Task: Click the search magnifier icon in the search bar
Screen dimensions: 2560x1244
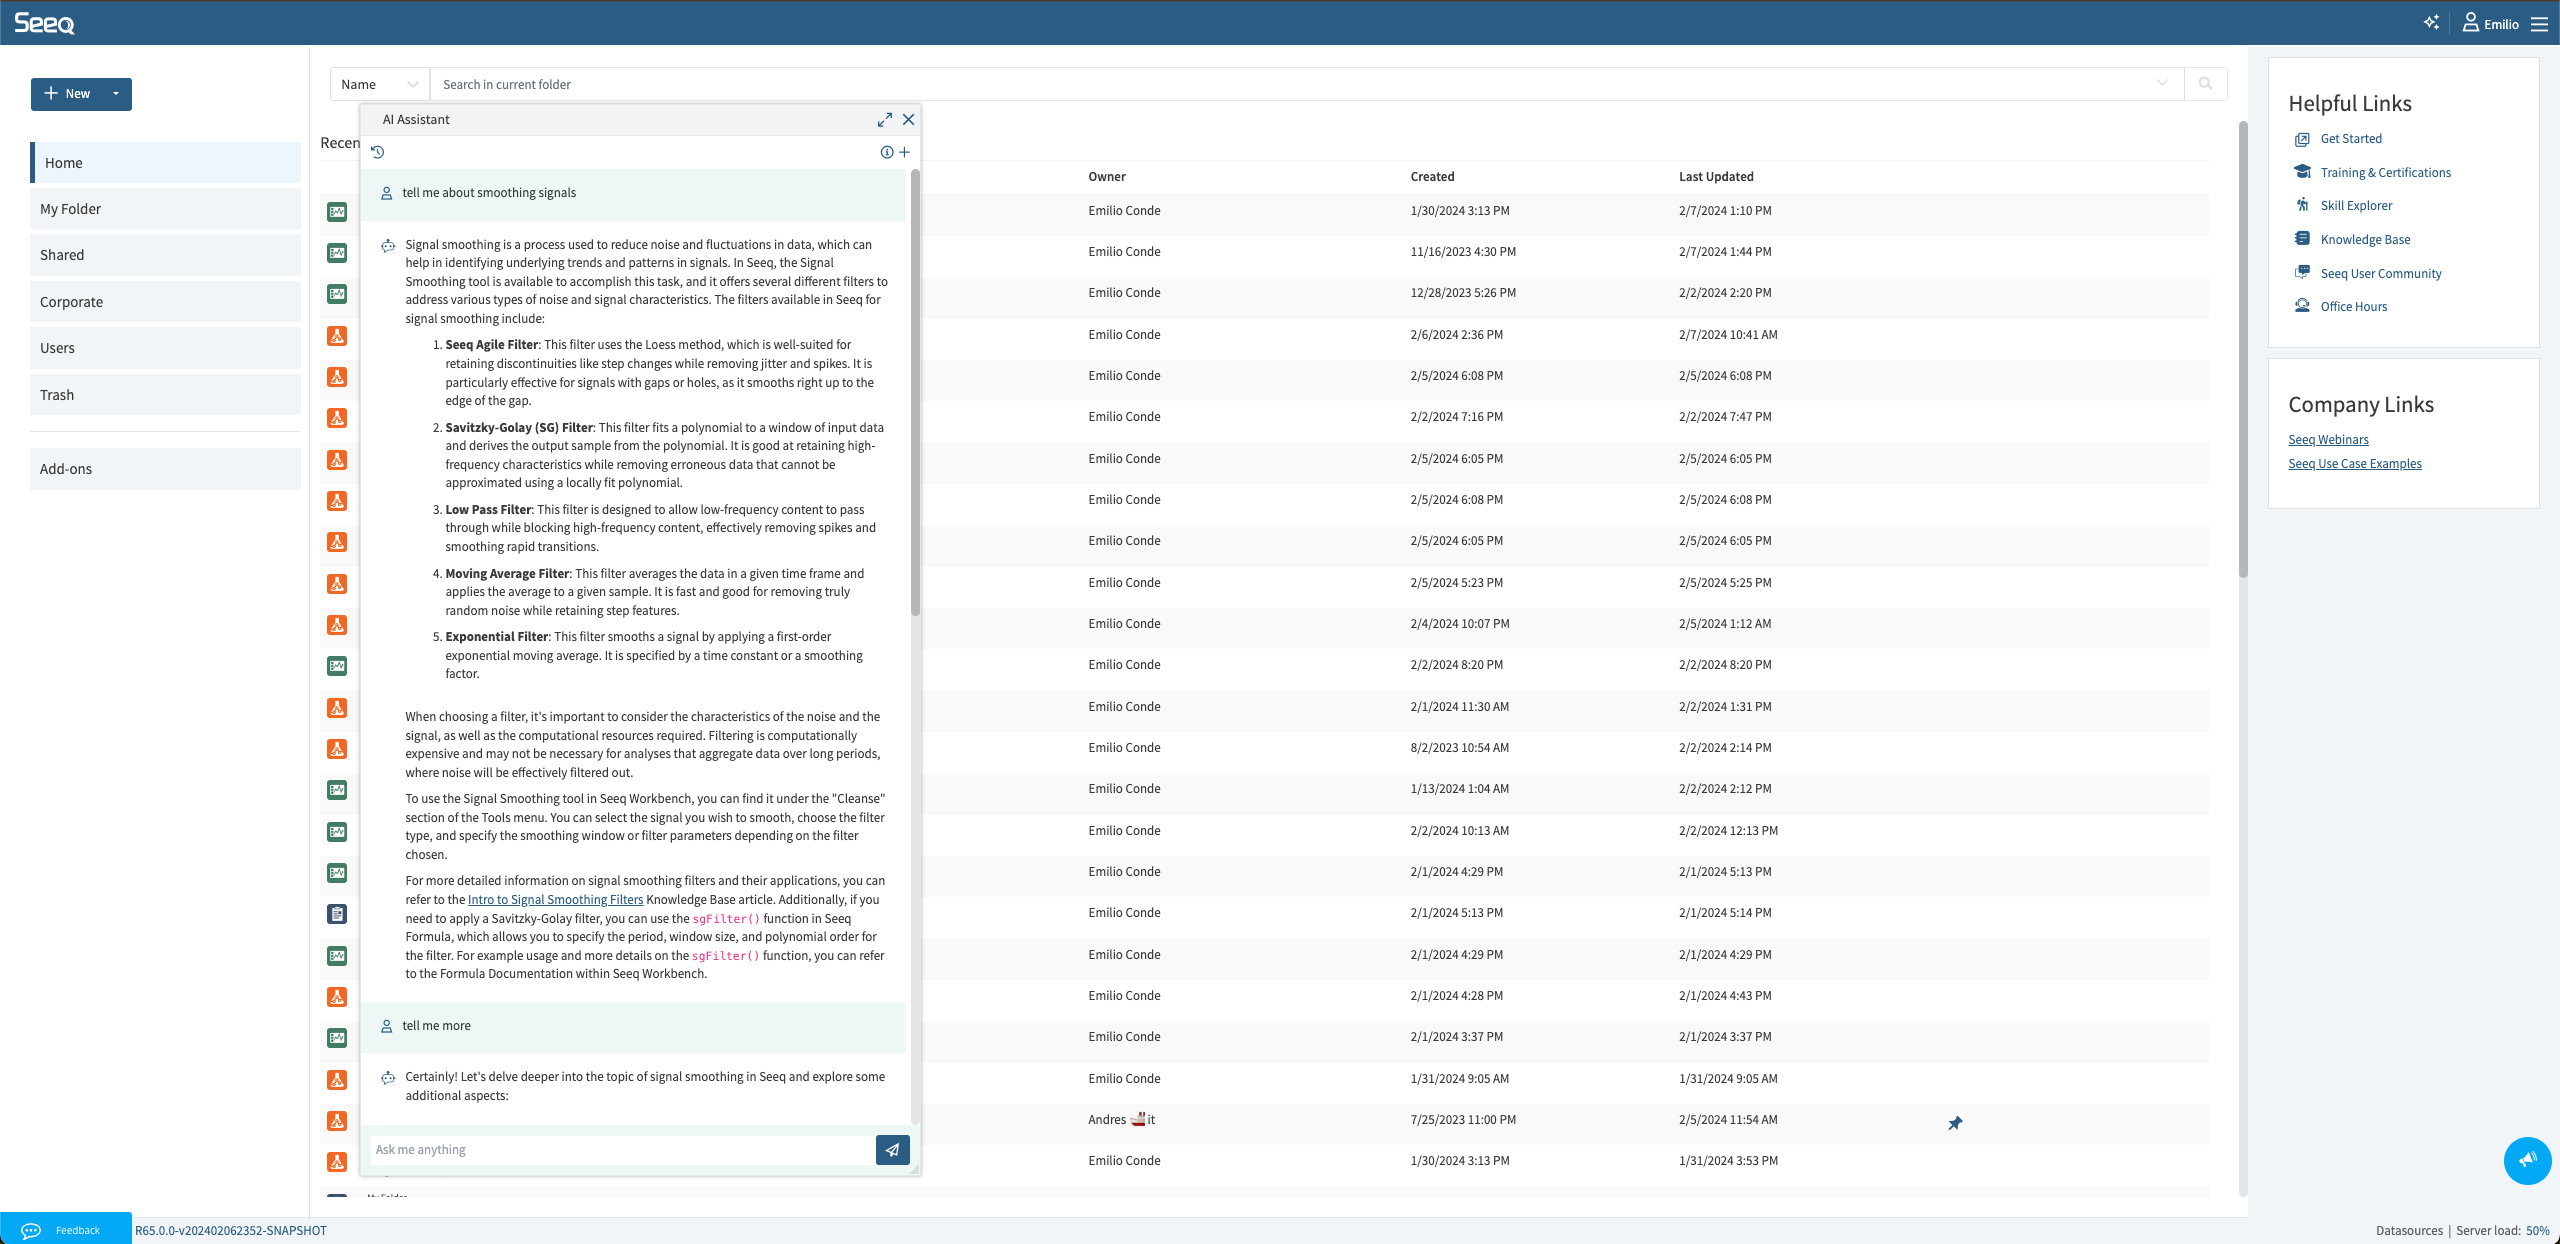Action: (x=2204, y=84)
